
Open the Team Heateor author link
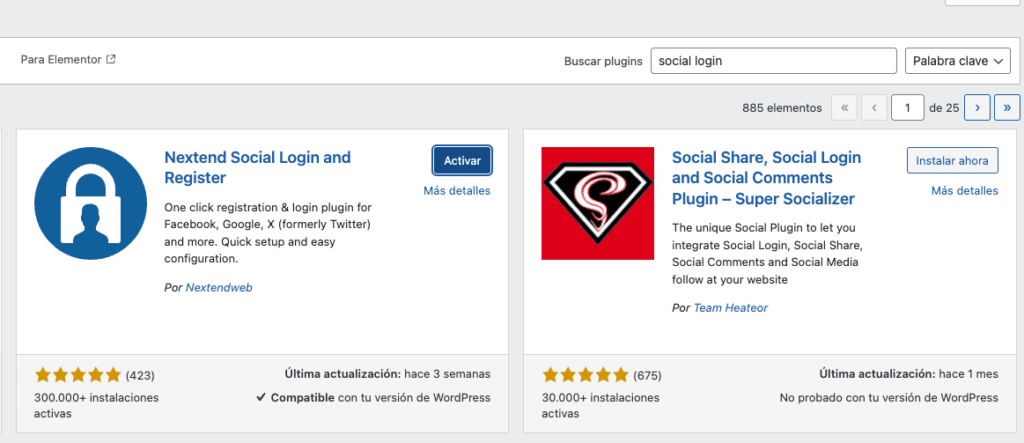point(731,308)
